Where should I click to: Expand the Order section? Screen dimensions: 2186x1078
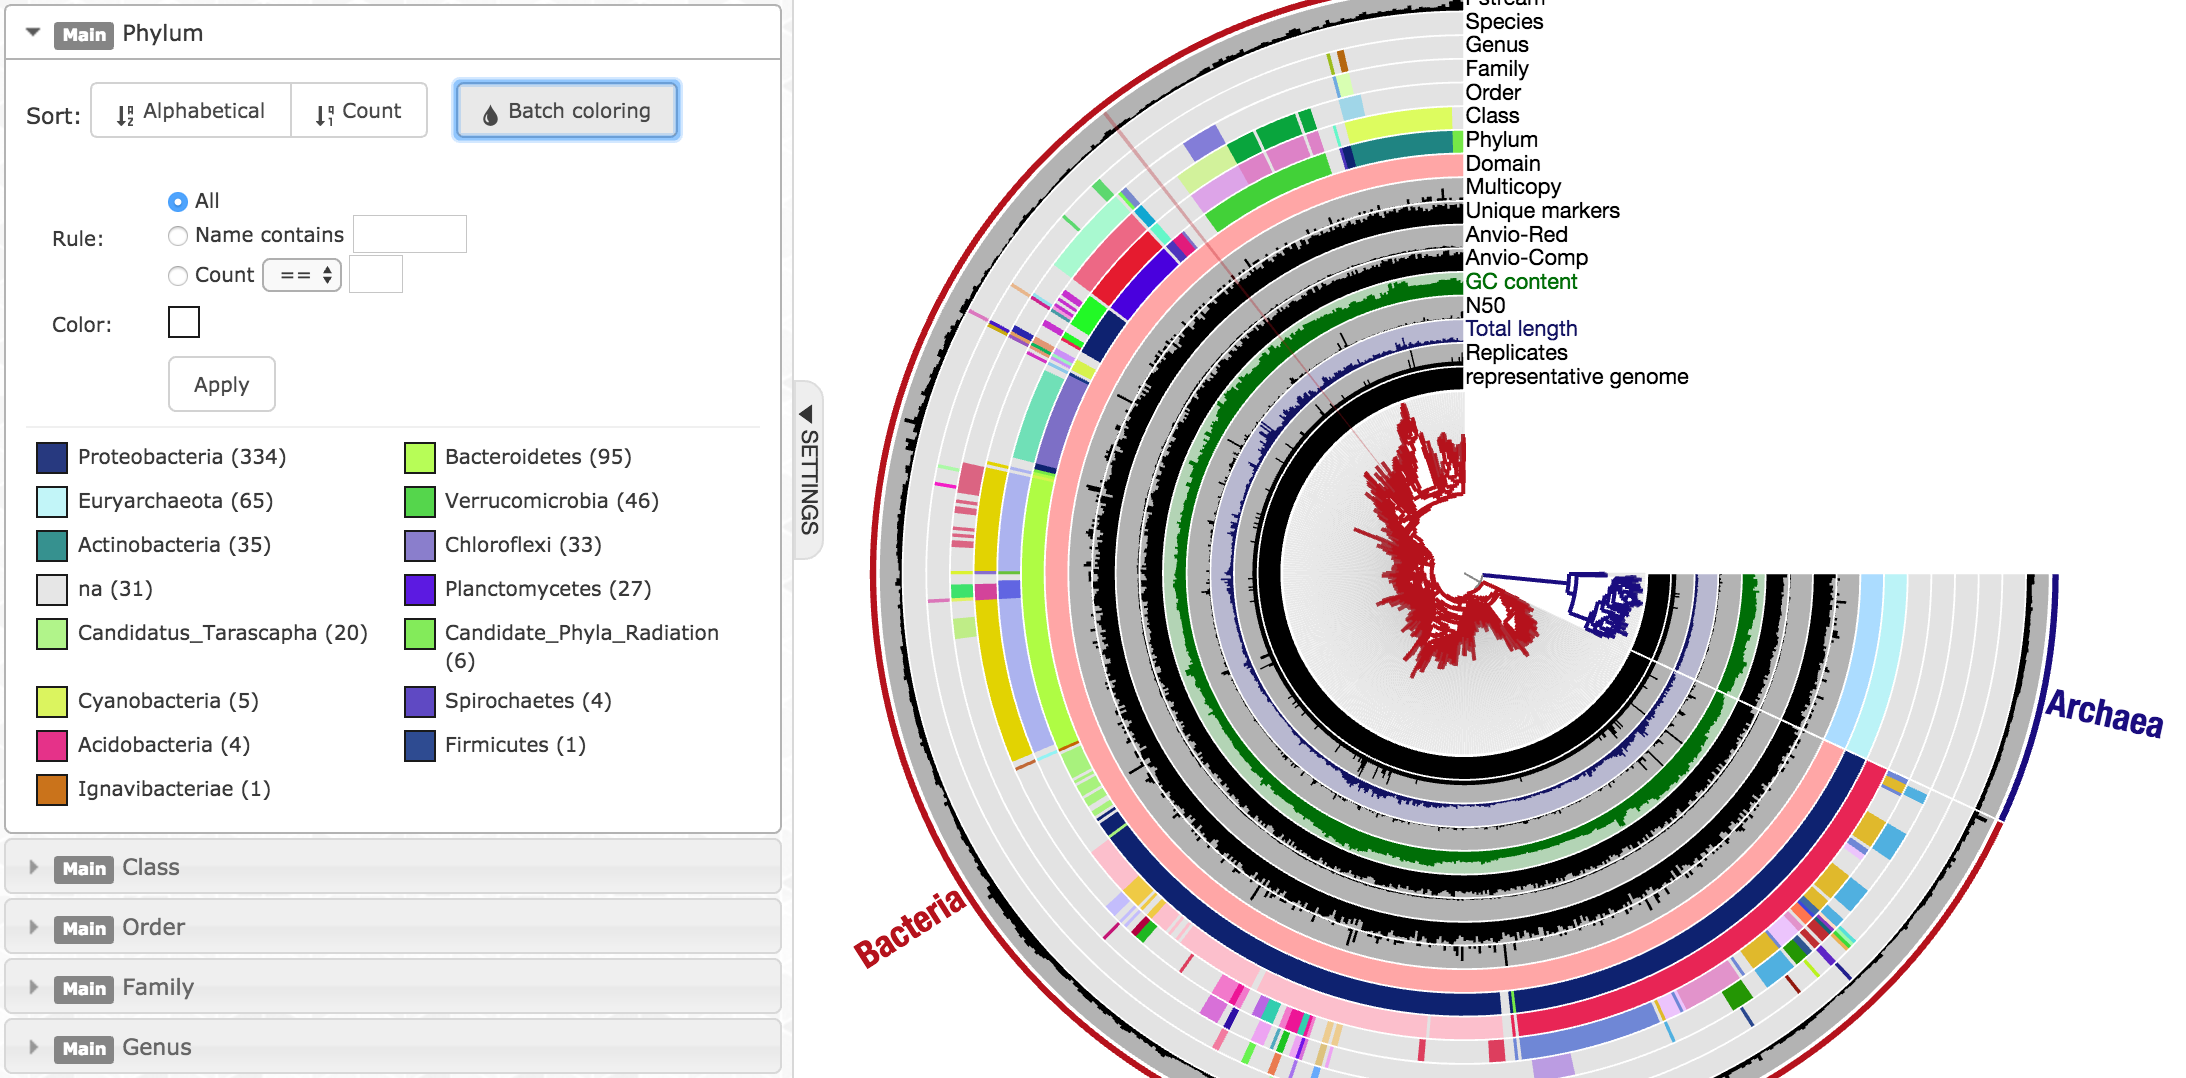click(34, 927)
